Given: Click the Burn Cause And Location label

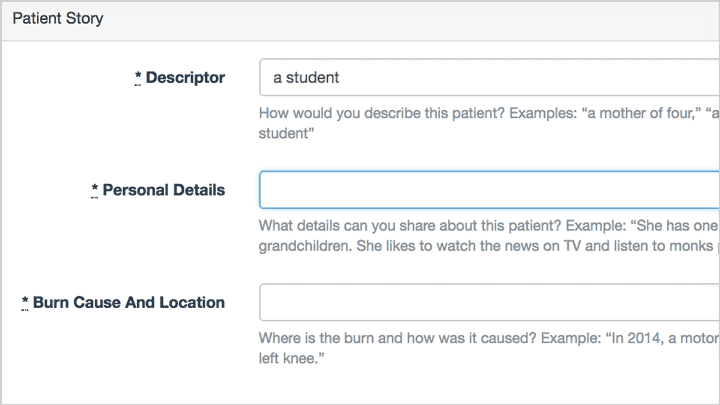Looking at the screenshot, I should point(128,302).
